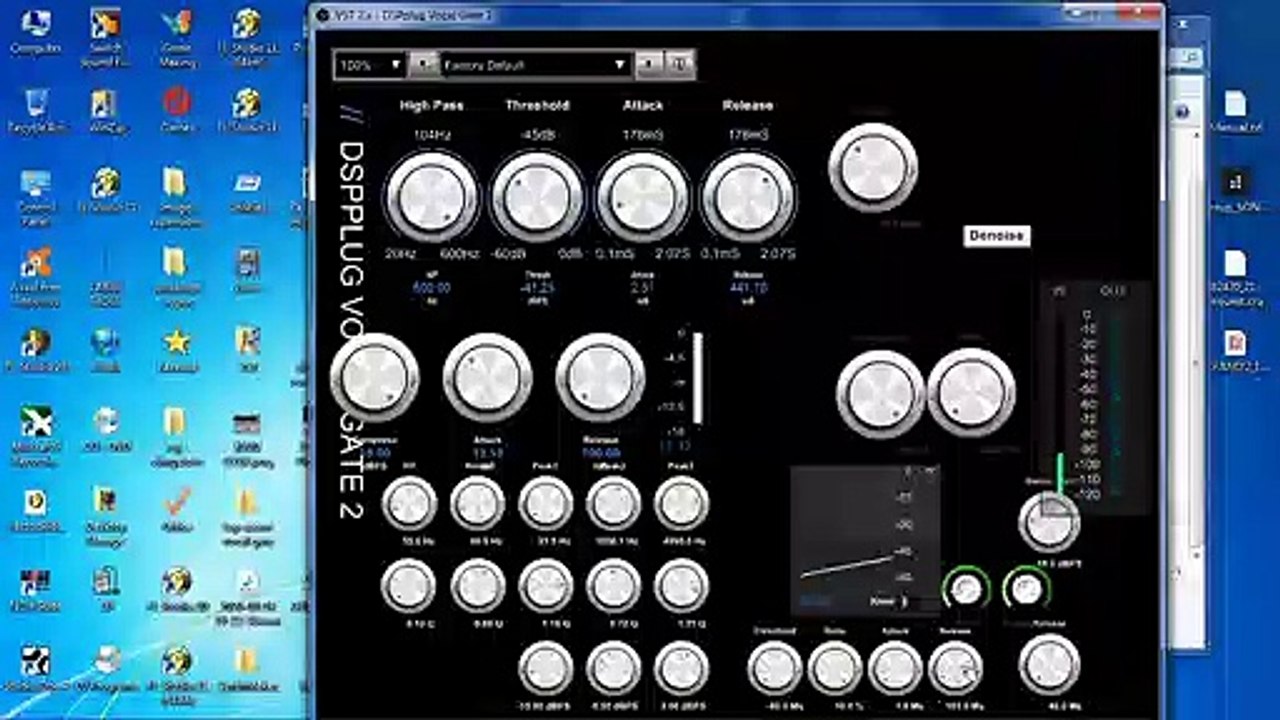The width and height of the screenshot is (1280, 720).
Task: Click the knob above the Denoise label
Action: point(873,167)
